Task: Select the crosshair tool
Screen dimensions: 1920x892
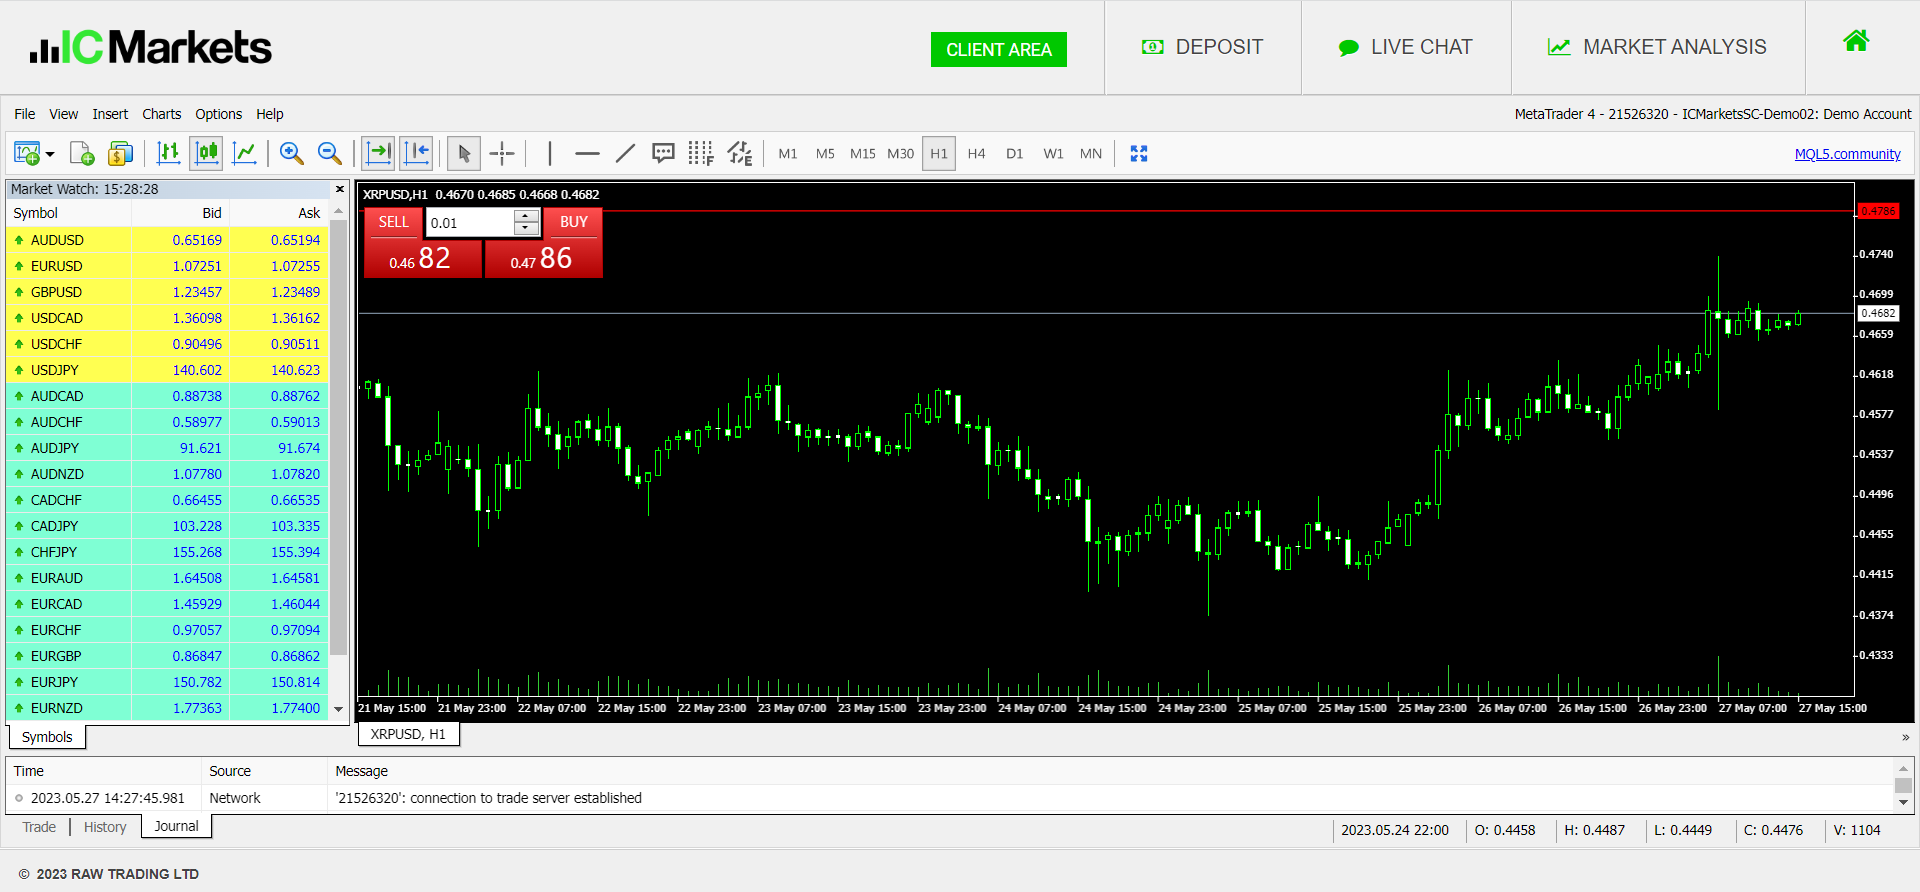Action: click(x=502, y=153)
